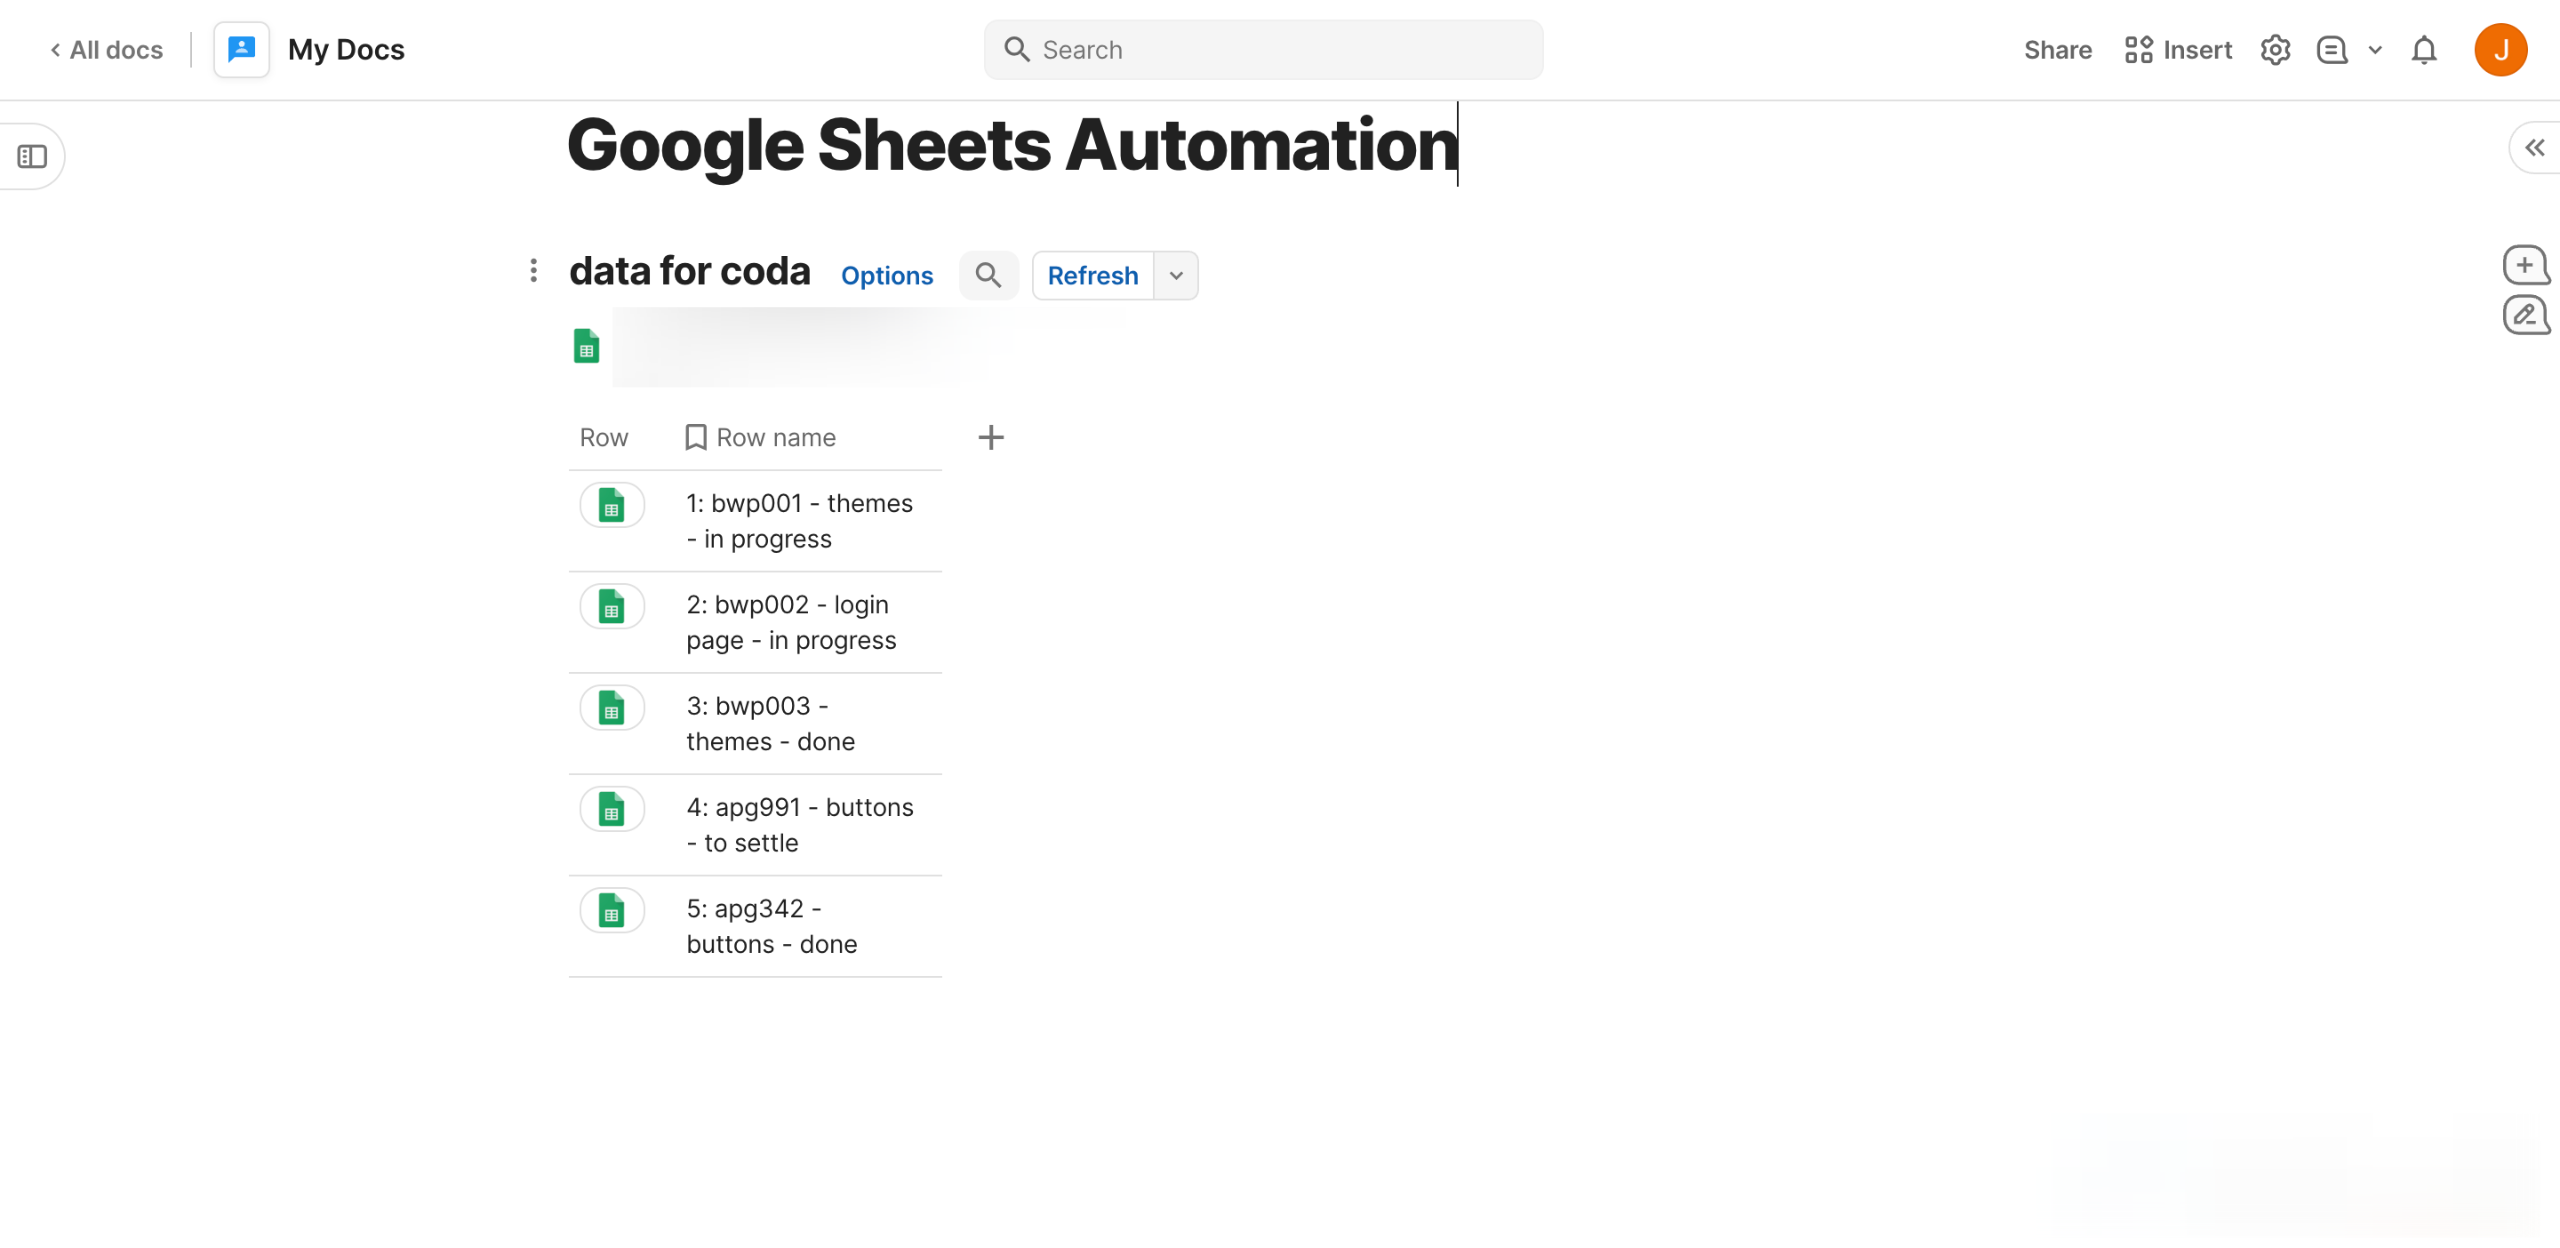The width and height of the screenshot is (2560, 1248).
Task: Add a column with plus icon
Action: point(990,437)
